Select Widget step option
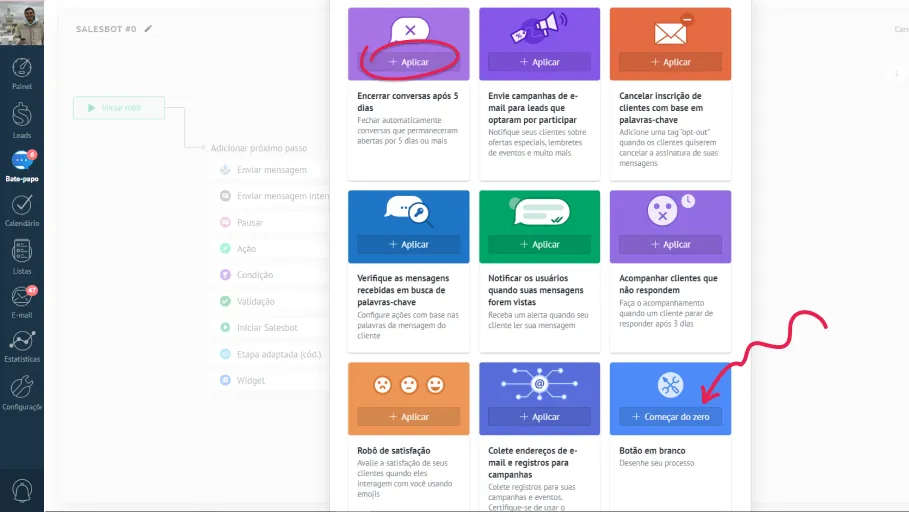The height and width of the screenshot is (512, 909). [x=250, y=380]
